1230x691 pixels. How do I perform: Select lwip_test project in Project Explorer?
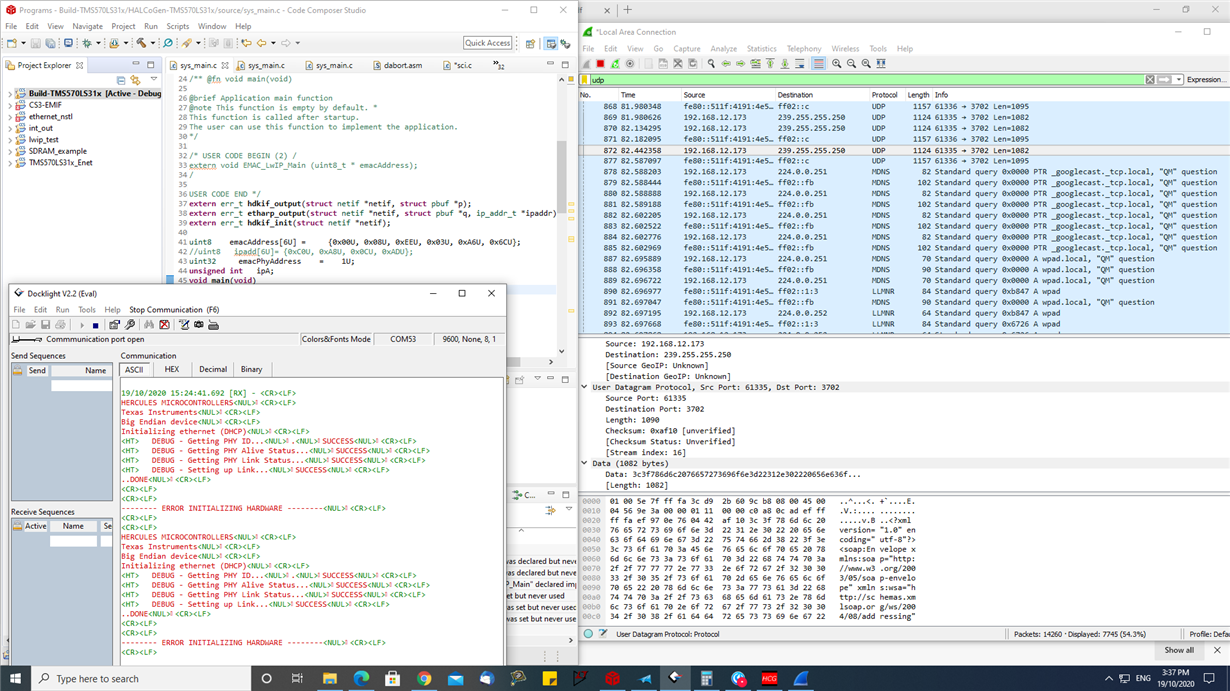point(43,140)
